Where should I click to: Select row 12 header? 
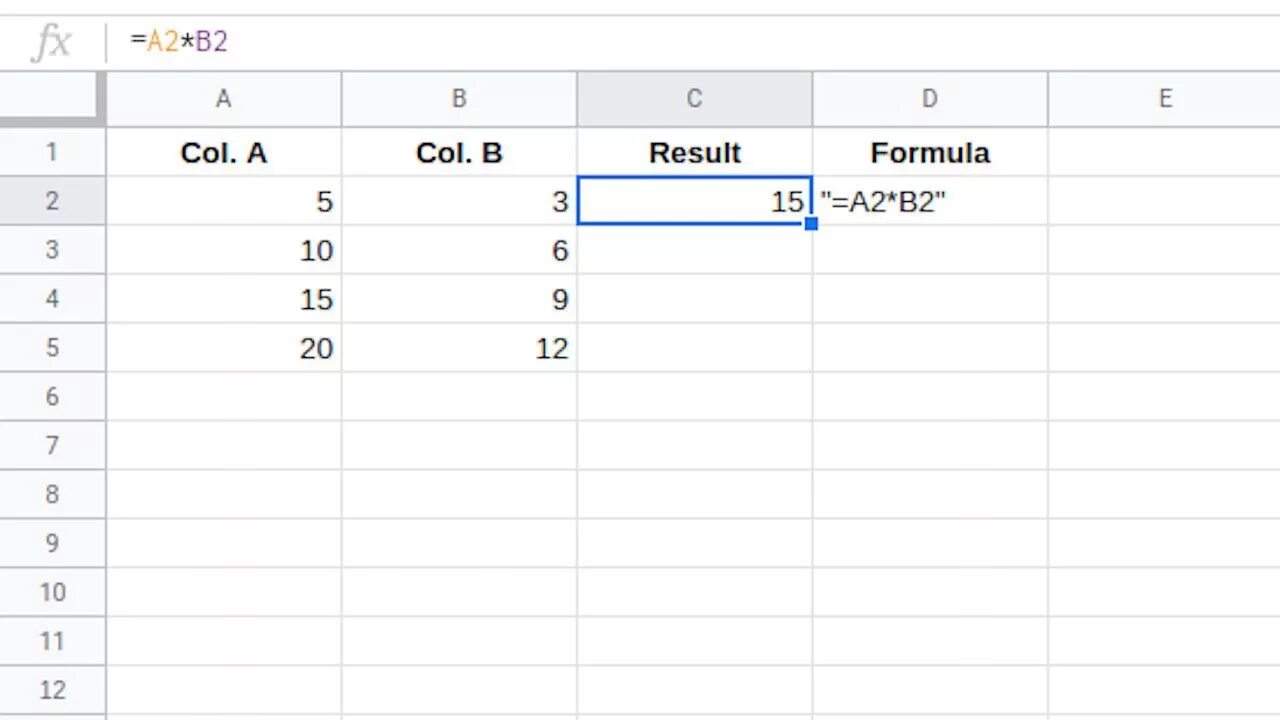point(52,690)
